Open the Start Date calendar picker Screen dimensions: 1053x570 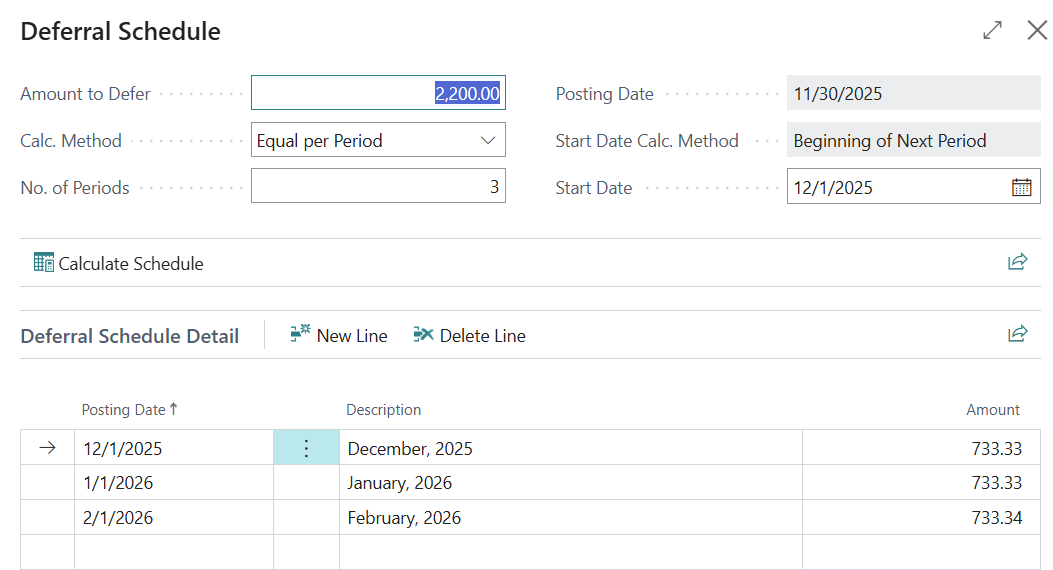click(1021, 187)
